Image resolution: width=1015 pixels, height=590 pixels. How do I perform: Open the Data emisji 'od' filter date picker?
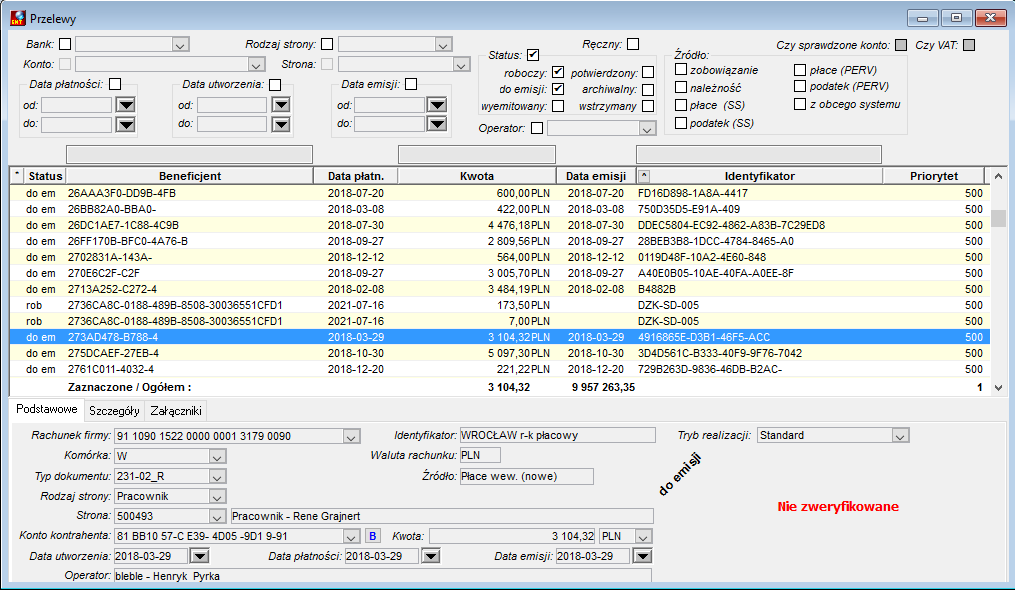[x=438, y=105]
